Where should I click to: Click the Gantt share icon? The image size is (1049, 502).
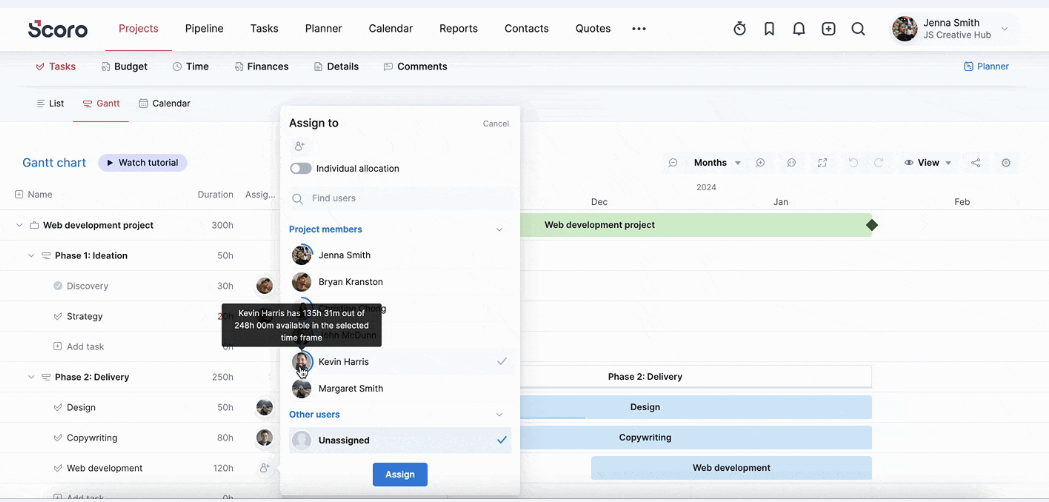coord(975,163)
